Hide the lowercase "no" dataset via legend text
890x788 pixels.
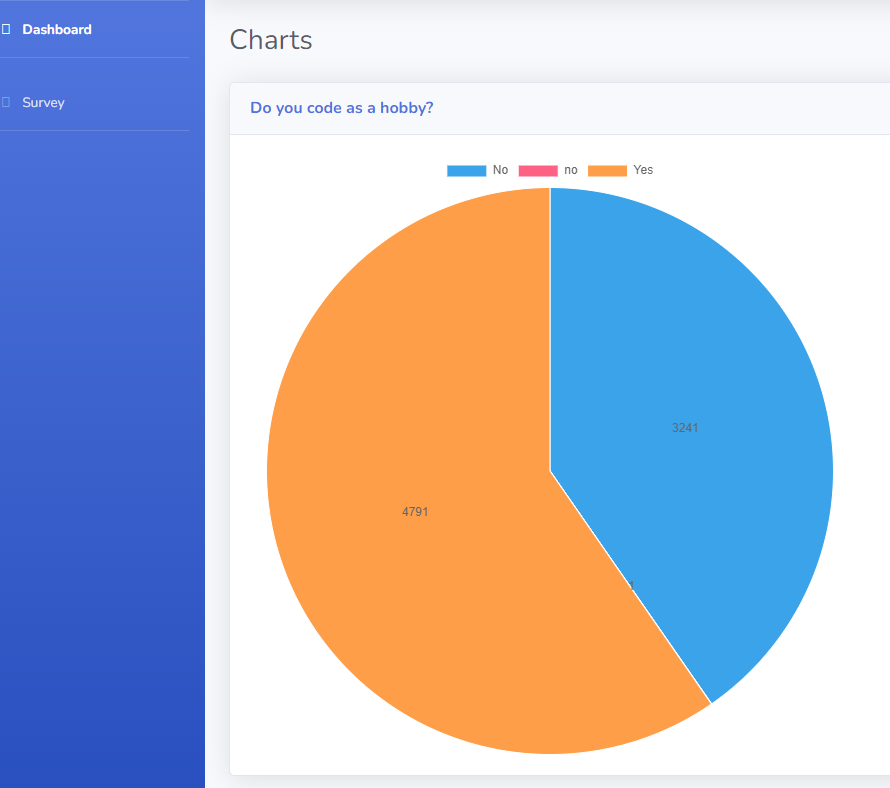click(571, 170)
